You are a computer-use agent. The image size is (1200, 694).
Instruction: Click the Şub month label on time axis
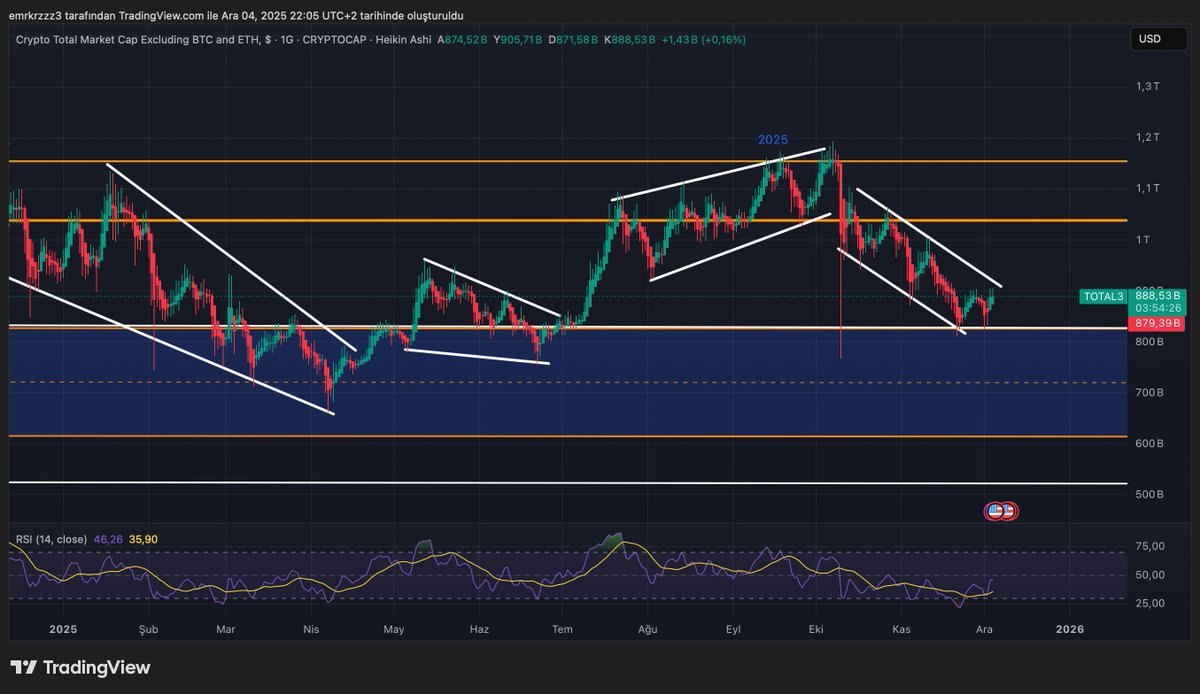(x=147, y=629)
